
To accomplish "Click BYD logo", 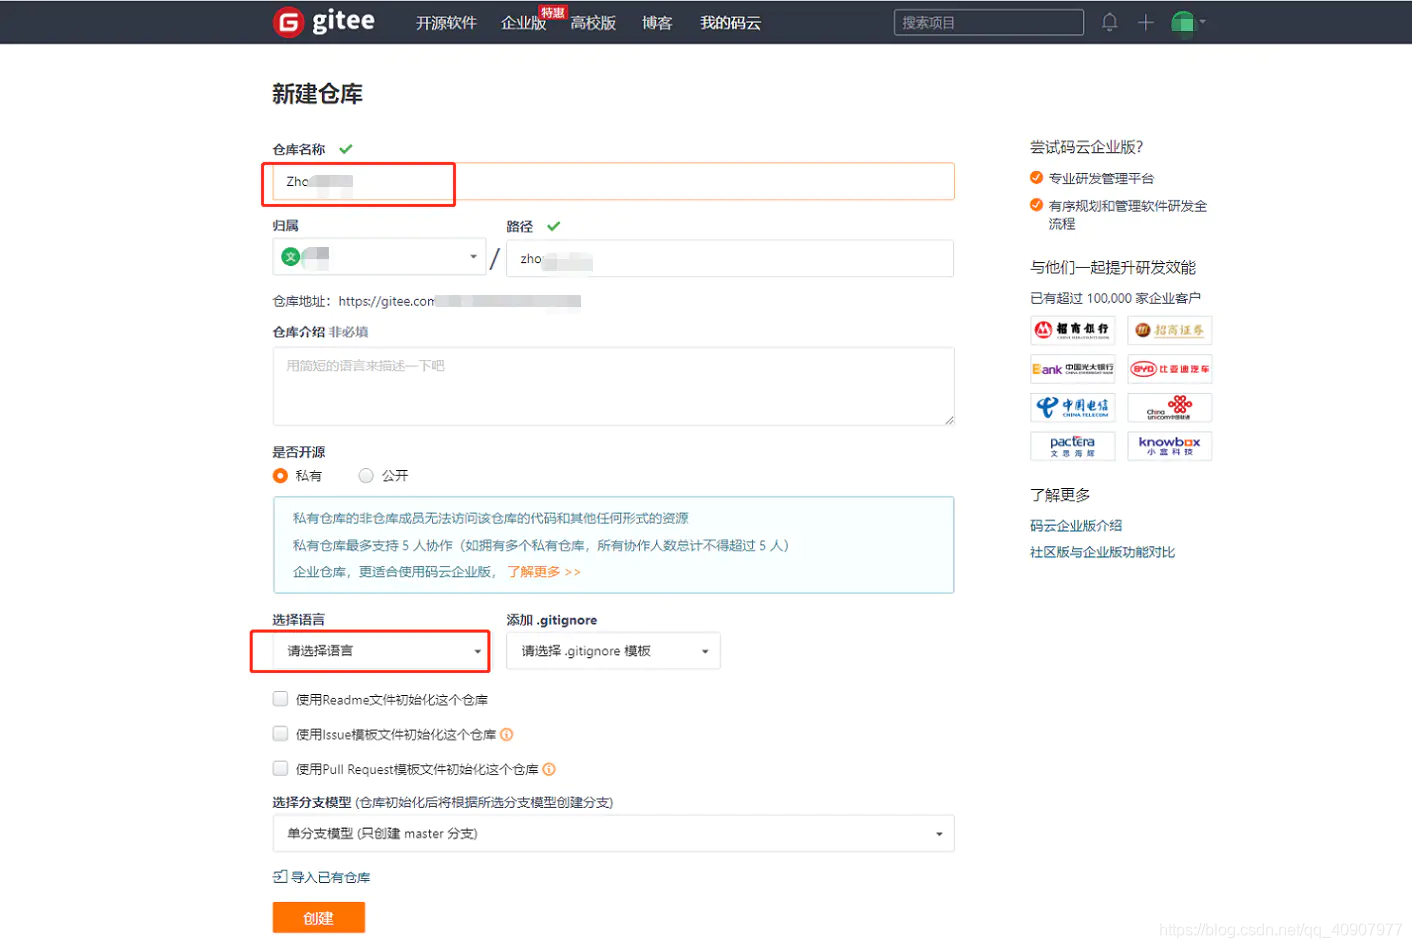I will pyautogui.click(x=1170, y=369).
